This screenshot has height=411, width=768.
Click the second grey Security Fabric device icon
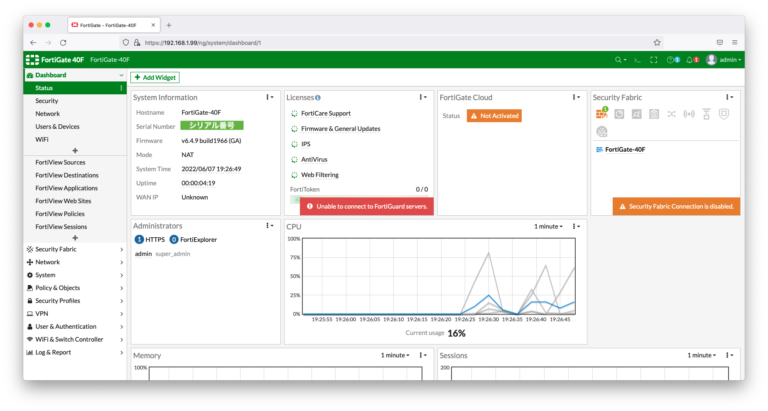[x=619, y=114]
